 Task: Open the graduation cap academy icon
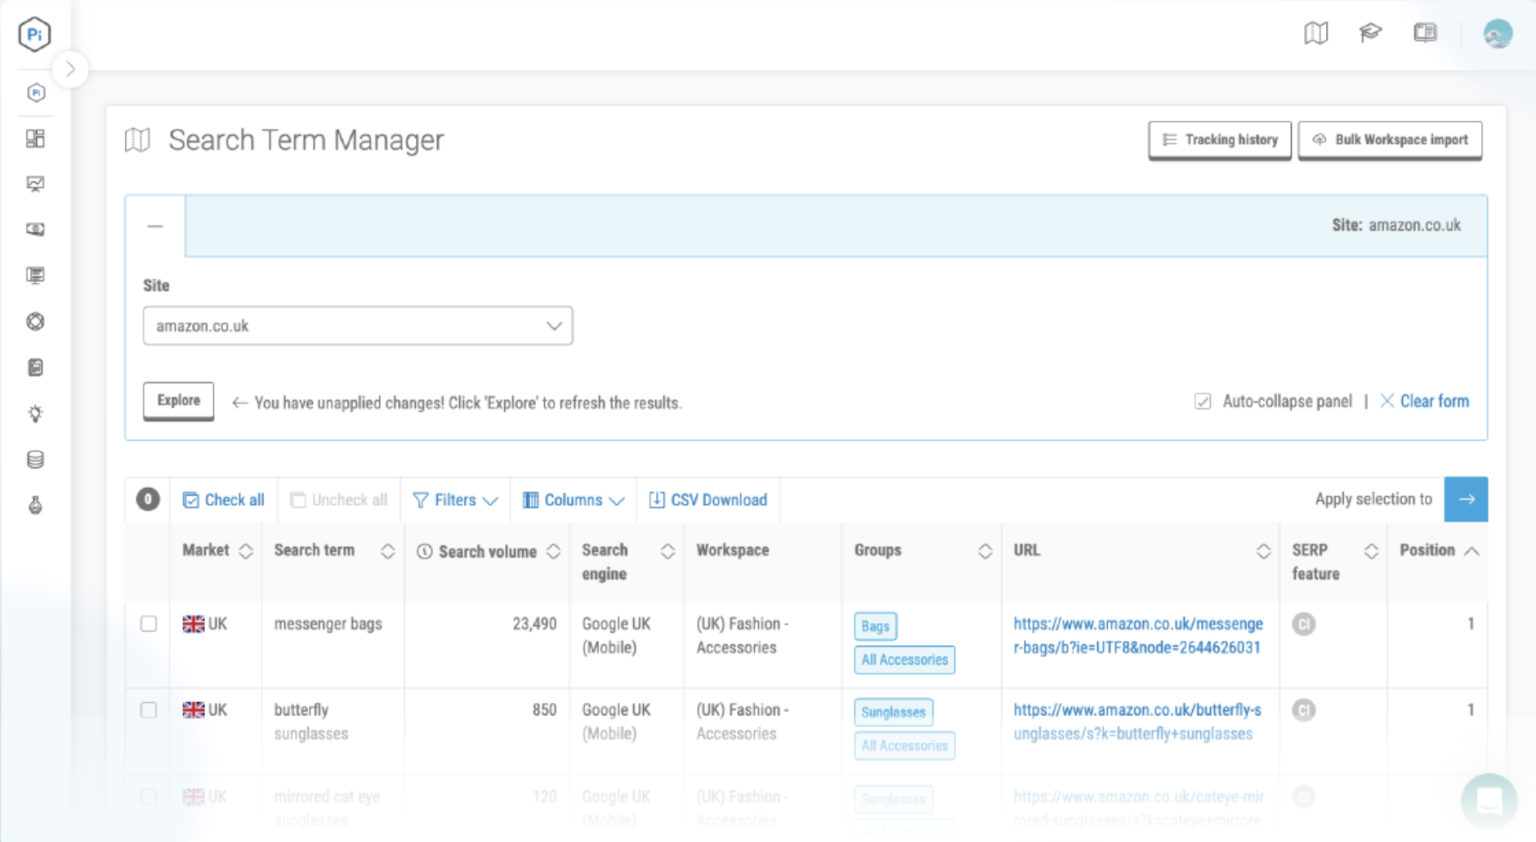(1370, 32)
